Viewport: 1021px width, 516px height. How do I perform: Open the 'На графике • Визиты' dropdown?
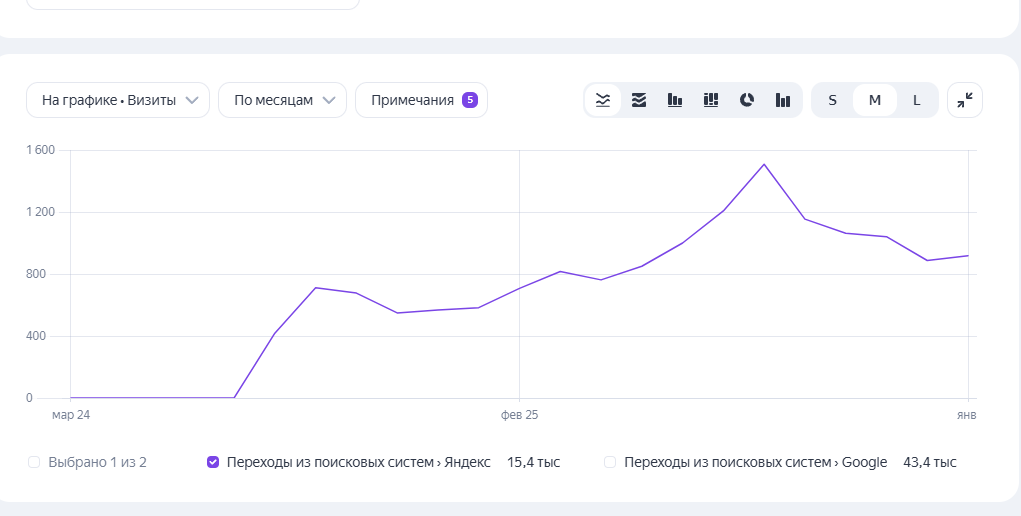coord(118,100)
